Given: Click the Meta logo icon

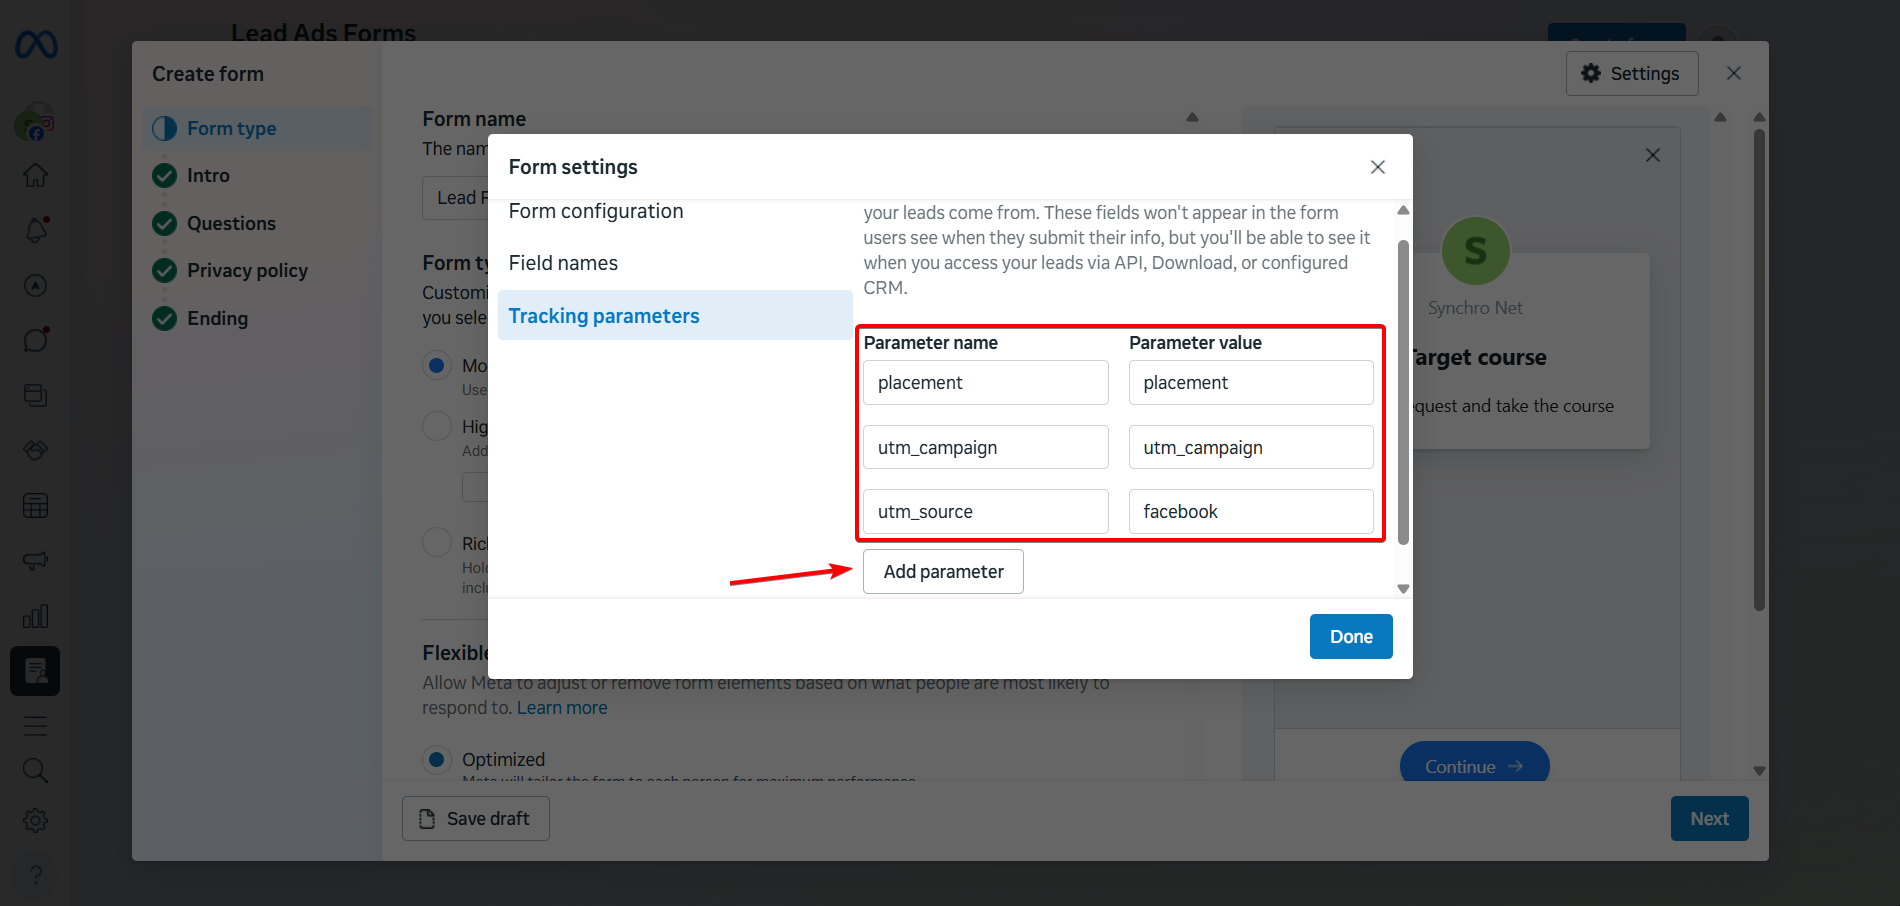Looking at the screenshot, I should pos(36,45).
